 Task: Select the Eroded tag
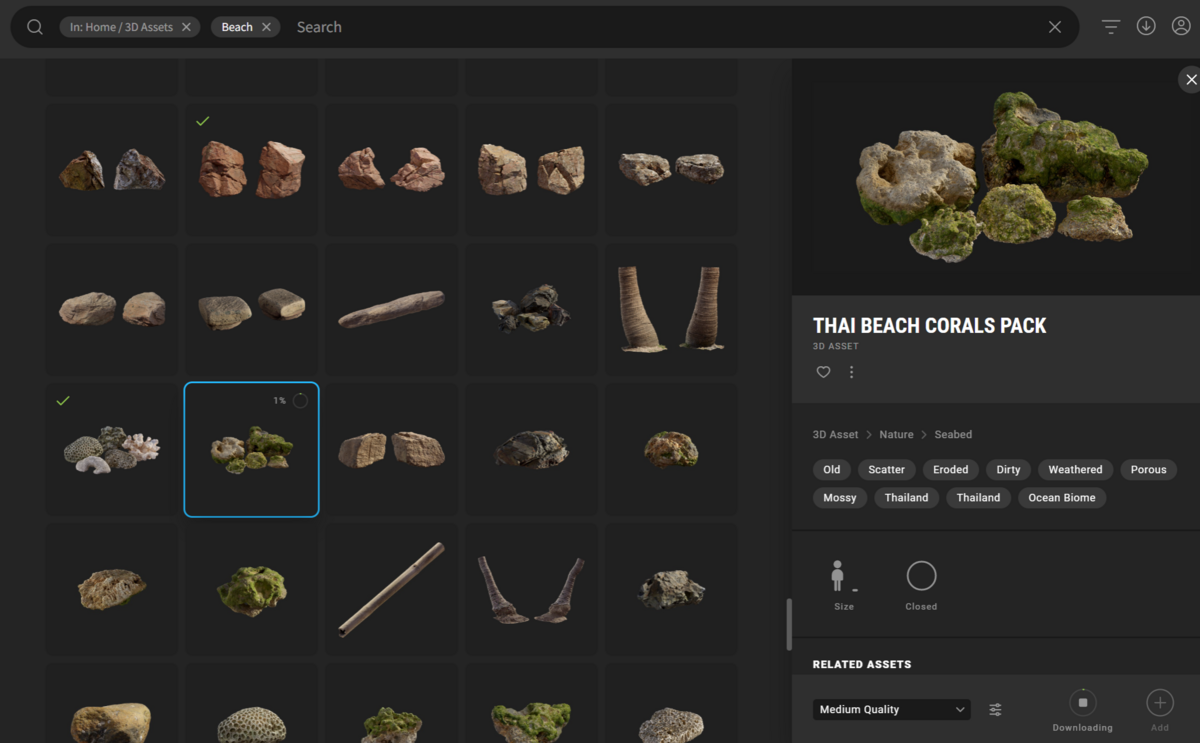tap(950, 469)
